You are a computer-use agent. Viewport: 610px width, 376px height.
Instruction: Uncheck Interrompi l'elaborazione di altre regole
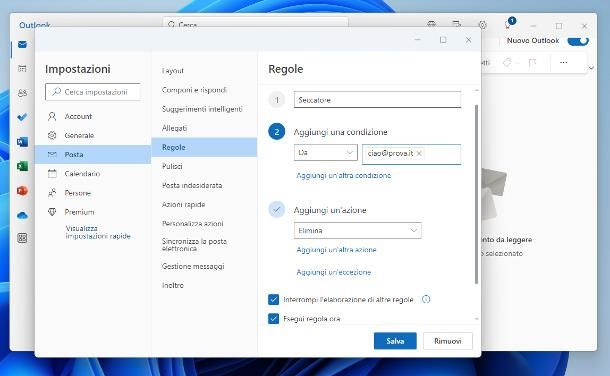click(273, 299)
